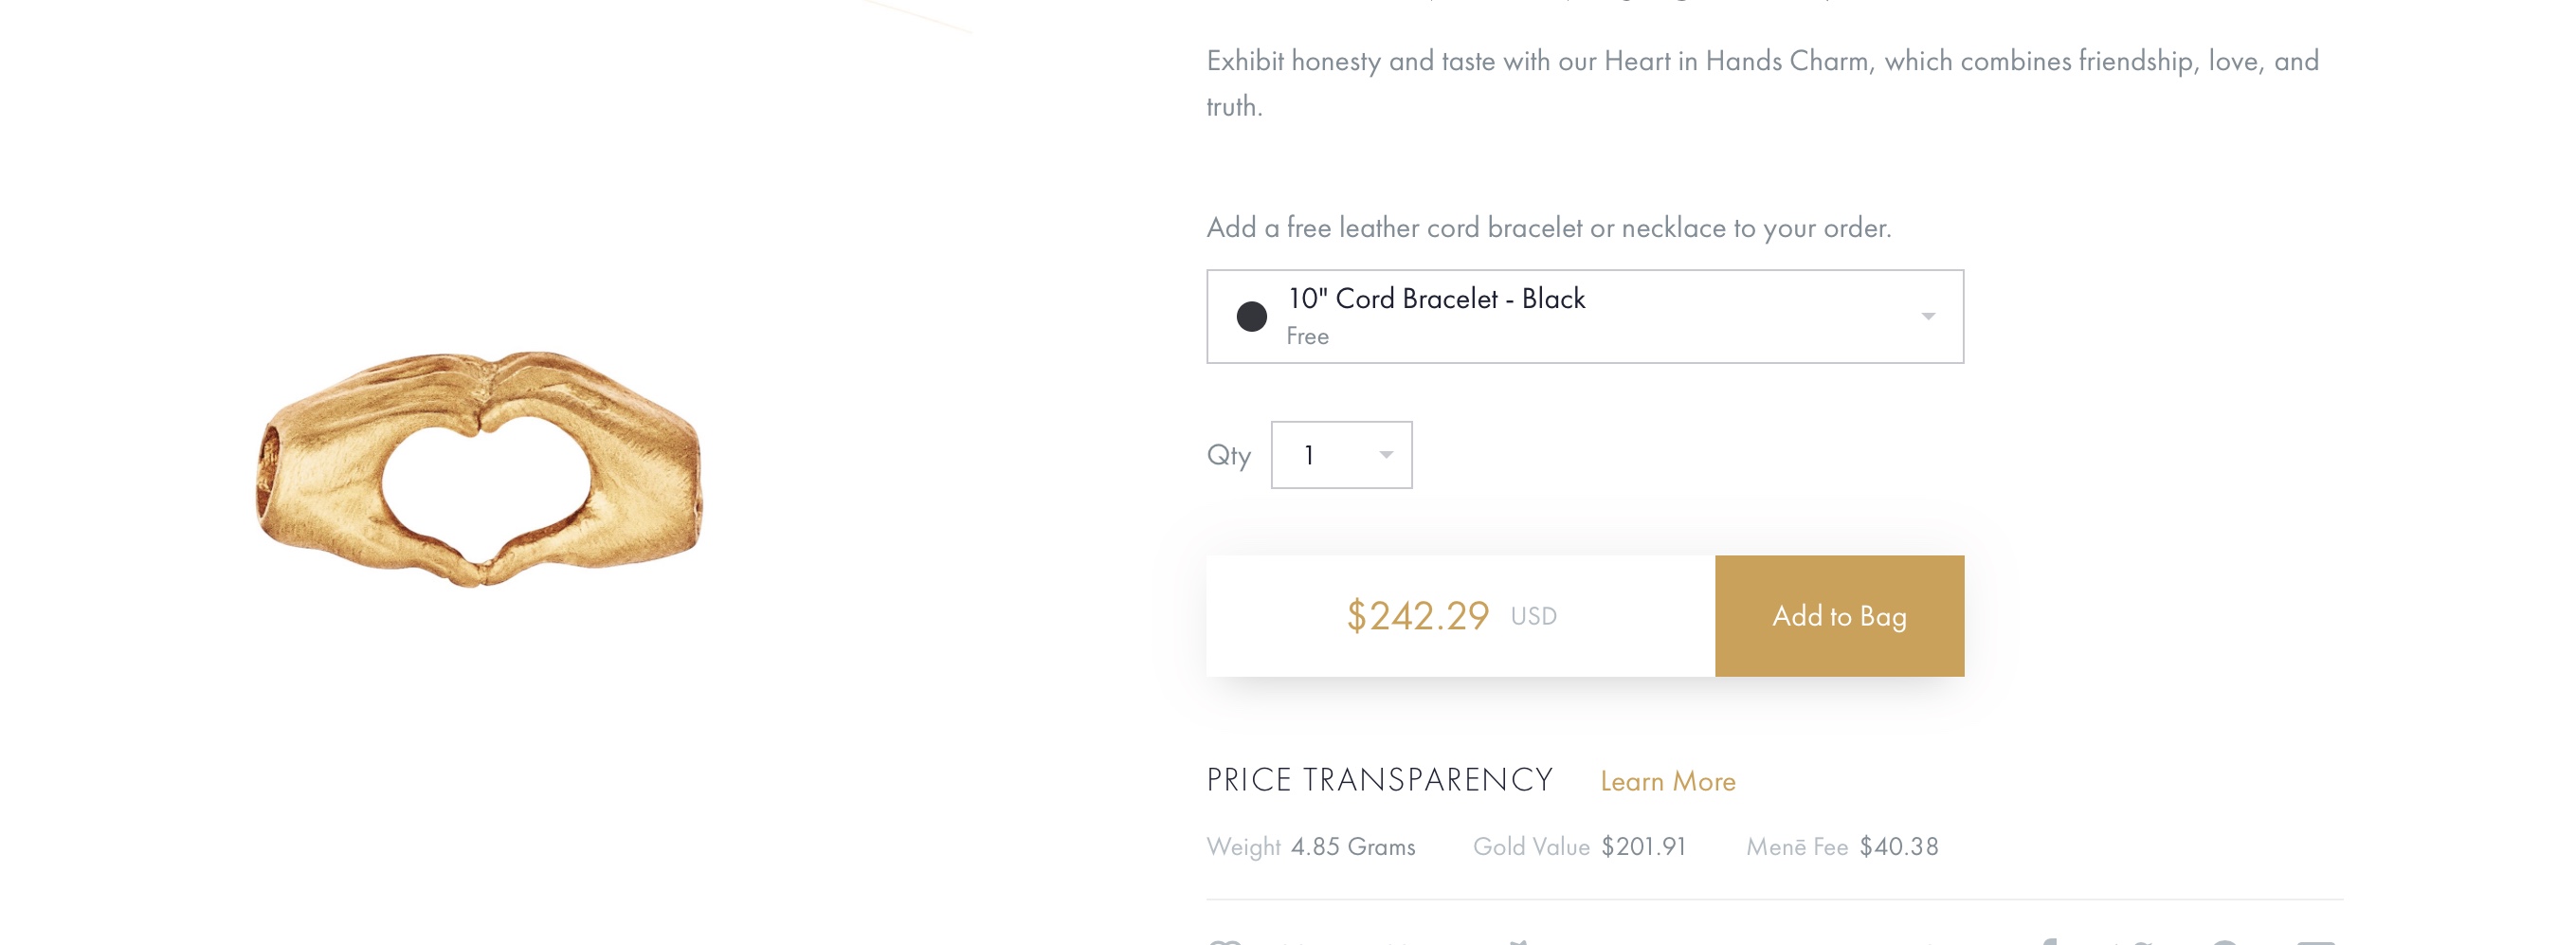
Task: Click the PRICE TRANSPARENCY heading
Action: pos(1379,780)
